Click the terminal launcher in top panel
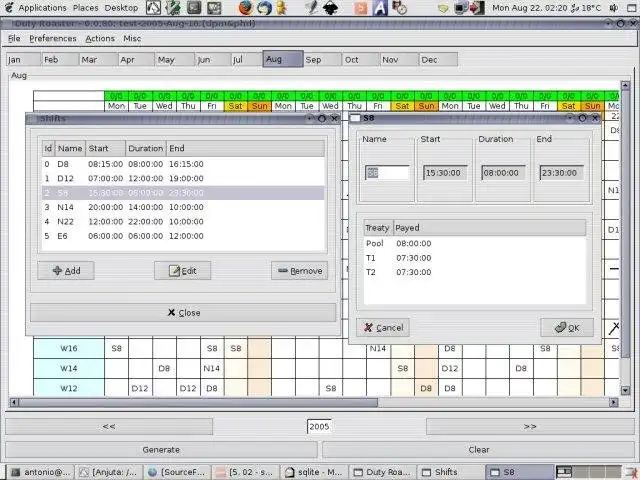 click(x=194, y=8)
